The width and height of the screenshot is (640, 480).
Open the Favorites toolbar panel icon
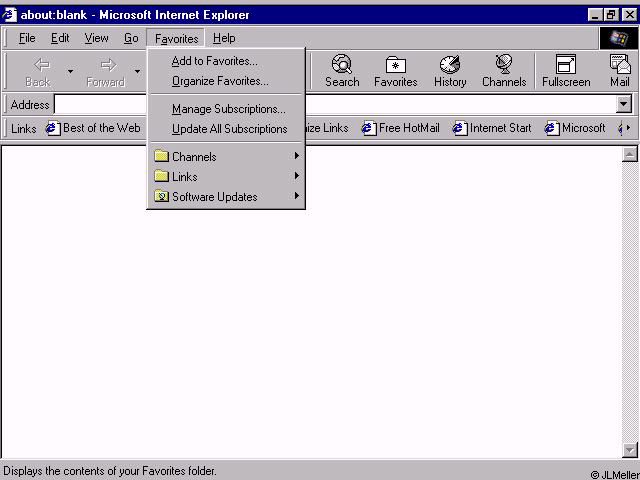click(x=395, y=71)
